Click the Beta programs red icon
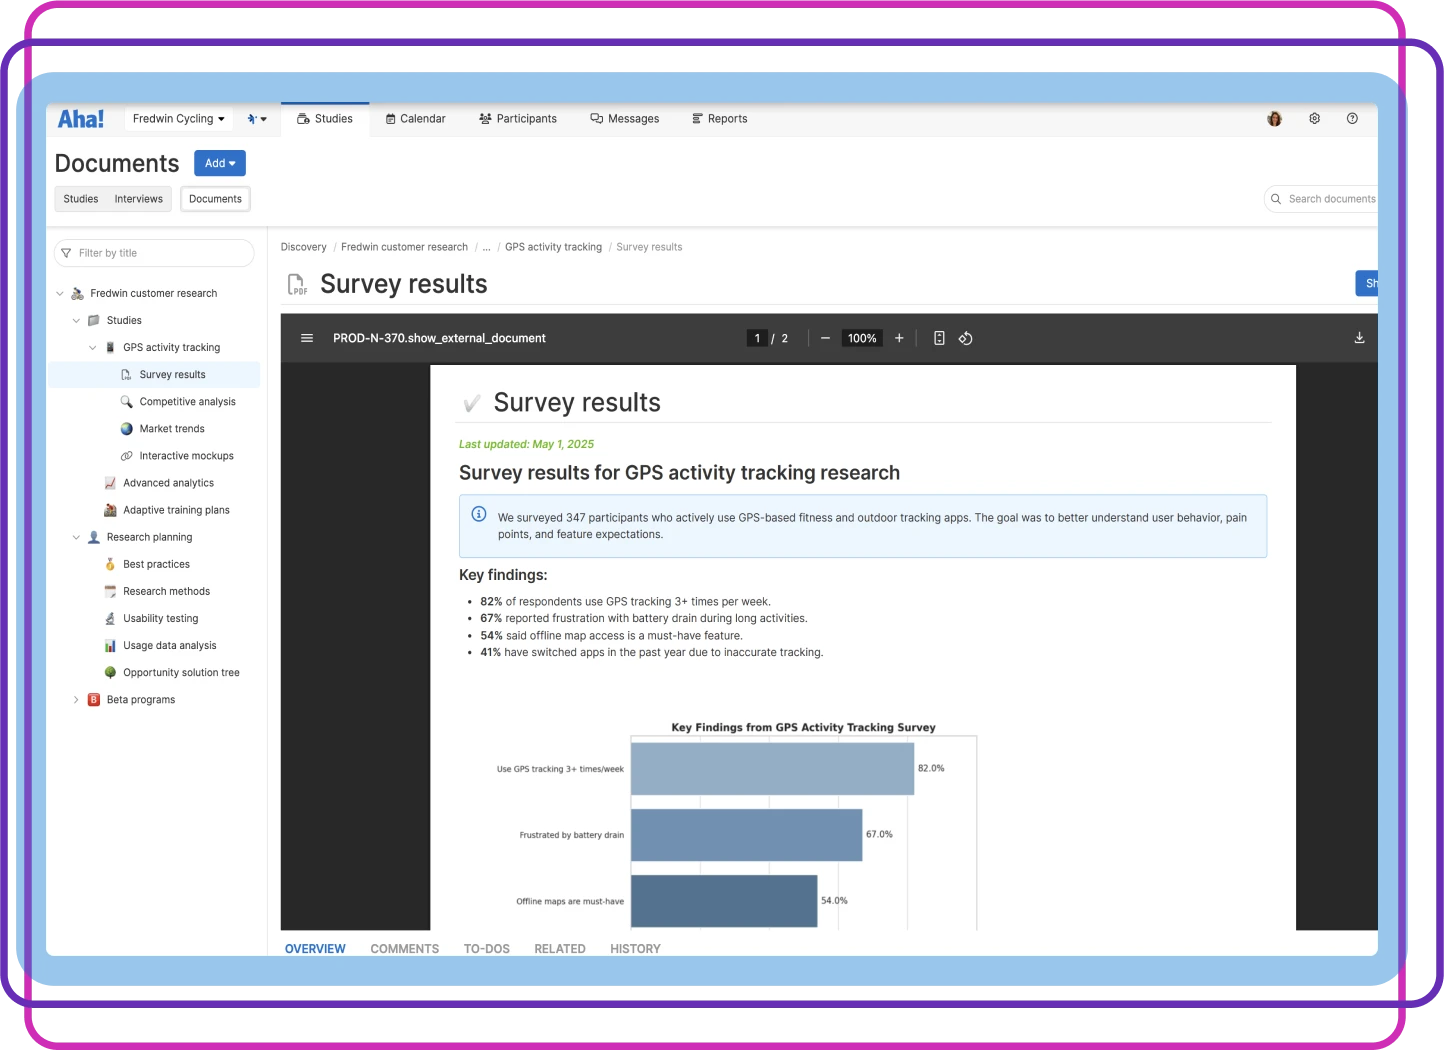 (94, 700)
